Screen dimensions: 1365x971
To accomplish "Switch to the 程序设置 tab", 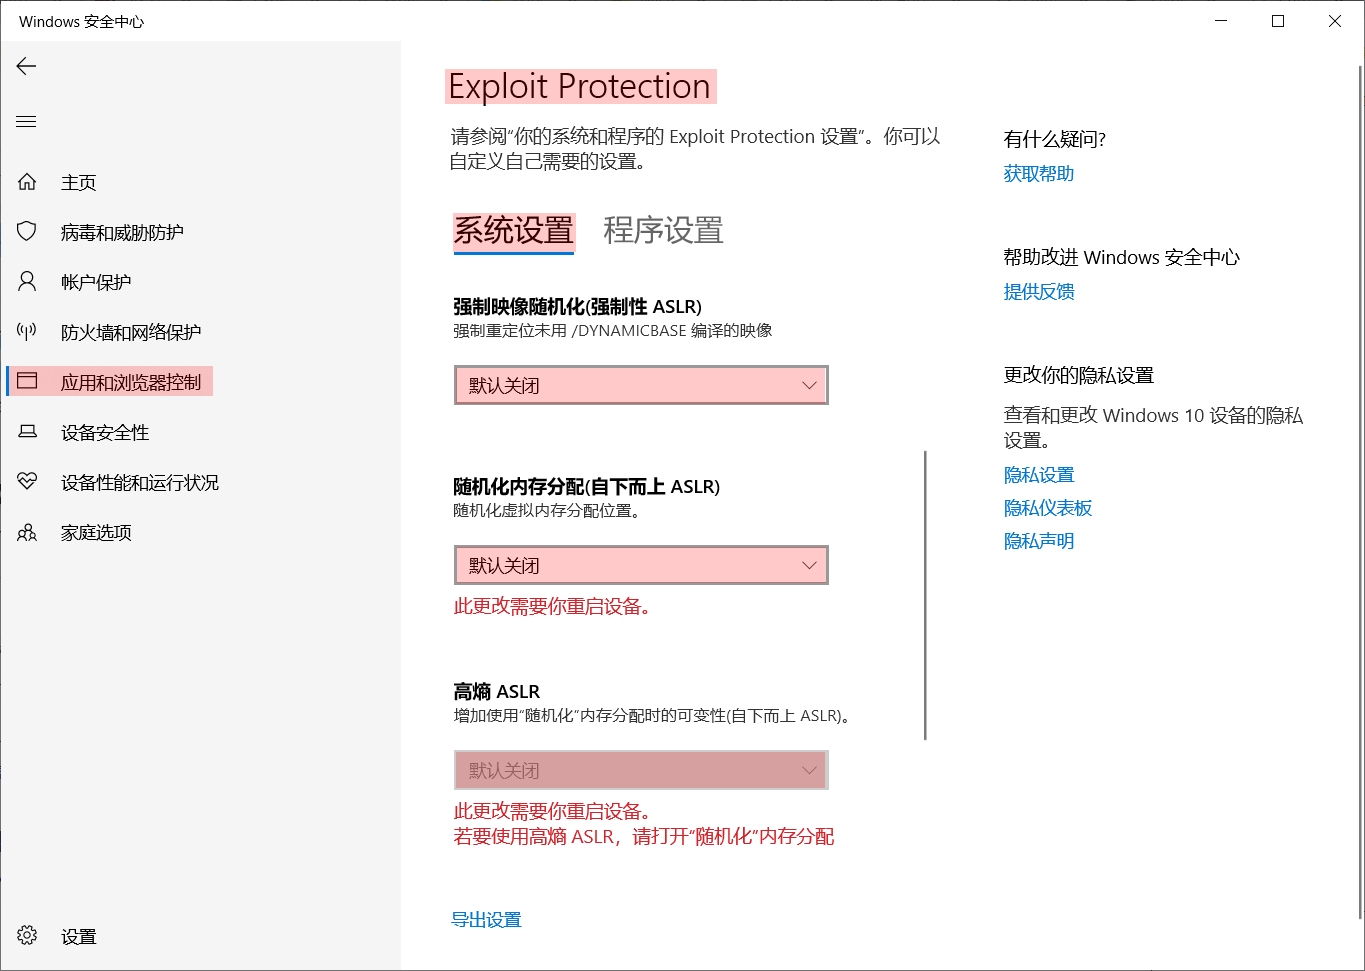I will (x=664, y=231).
